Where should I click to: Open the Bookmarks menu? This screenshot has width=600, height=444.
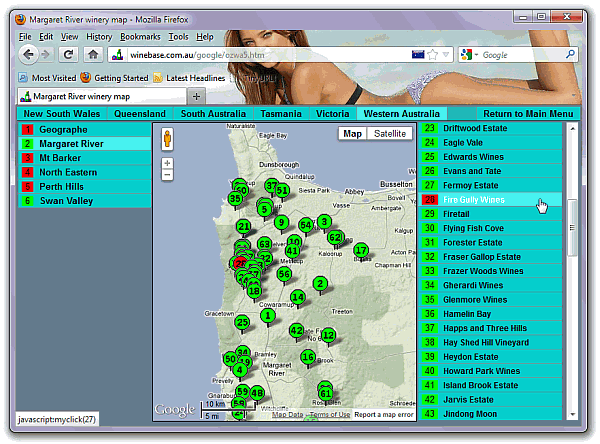coord(140,37)
